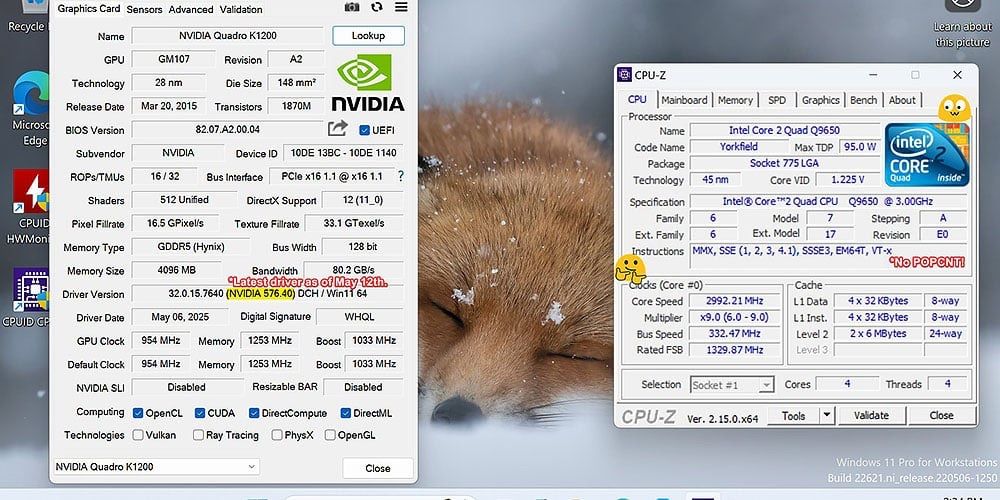Click the Release Date value Mar 20, 2015

(x=169, y=106)
